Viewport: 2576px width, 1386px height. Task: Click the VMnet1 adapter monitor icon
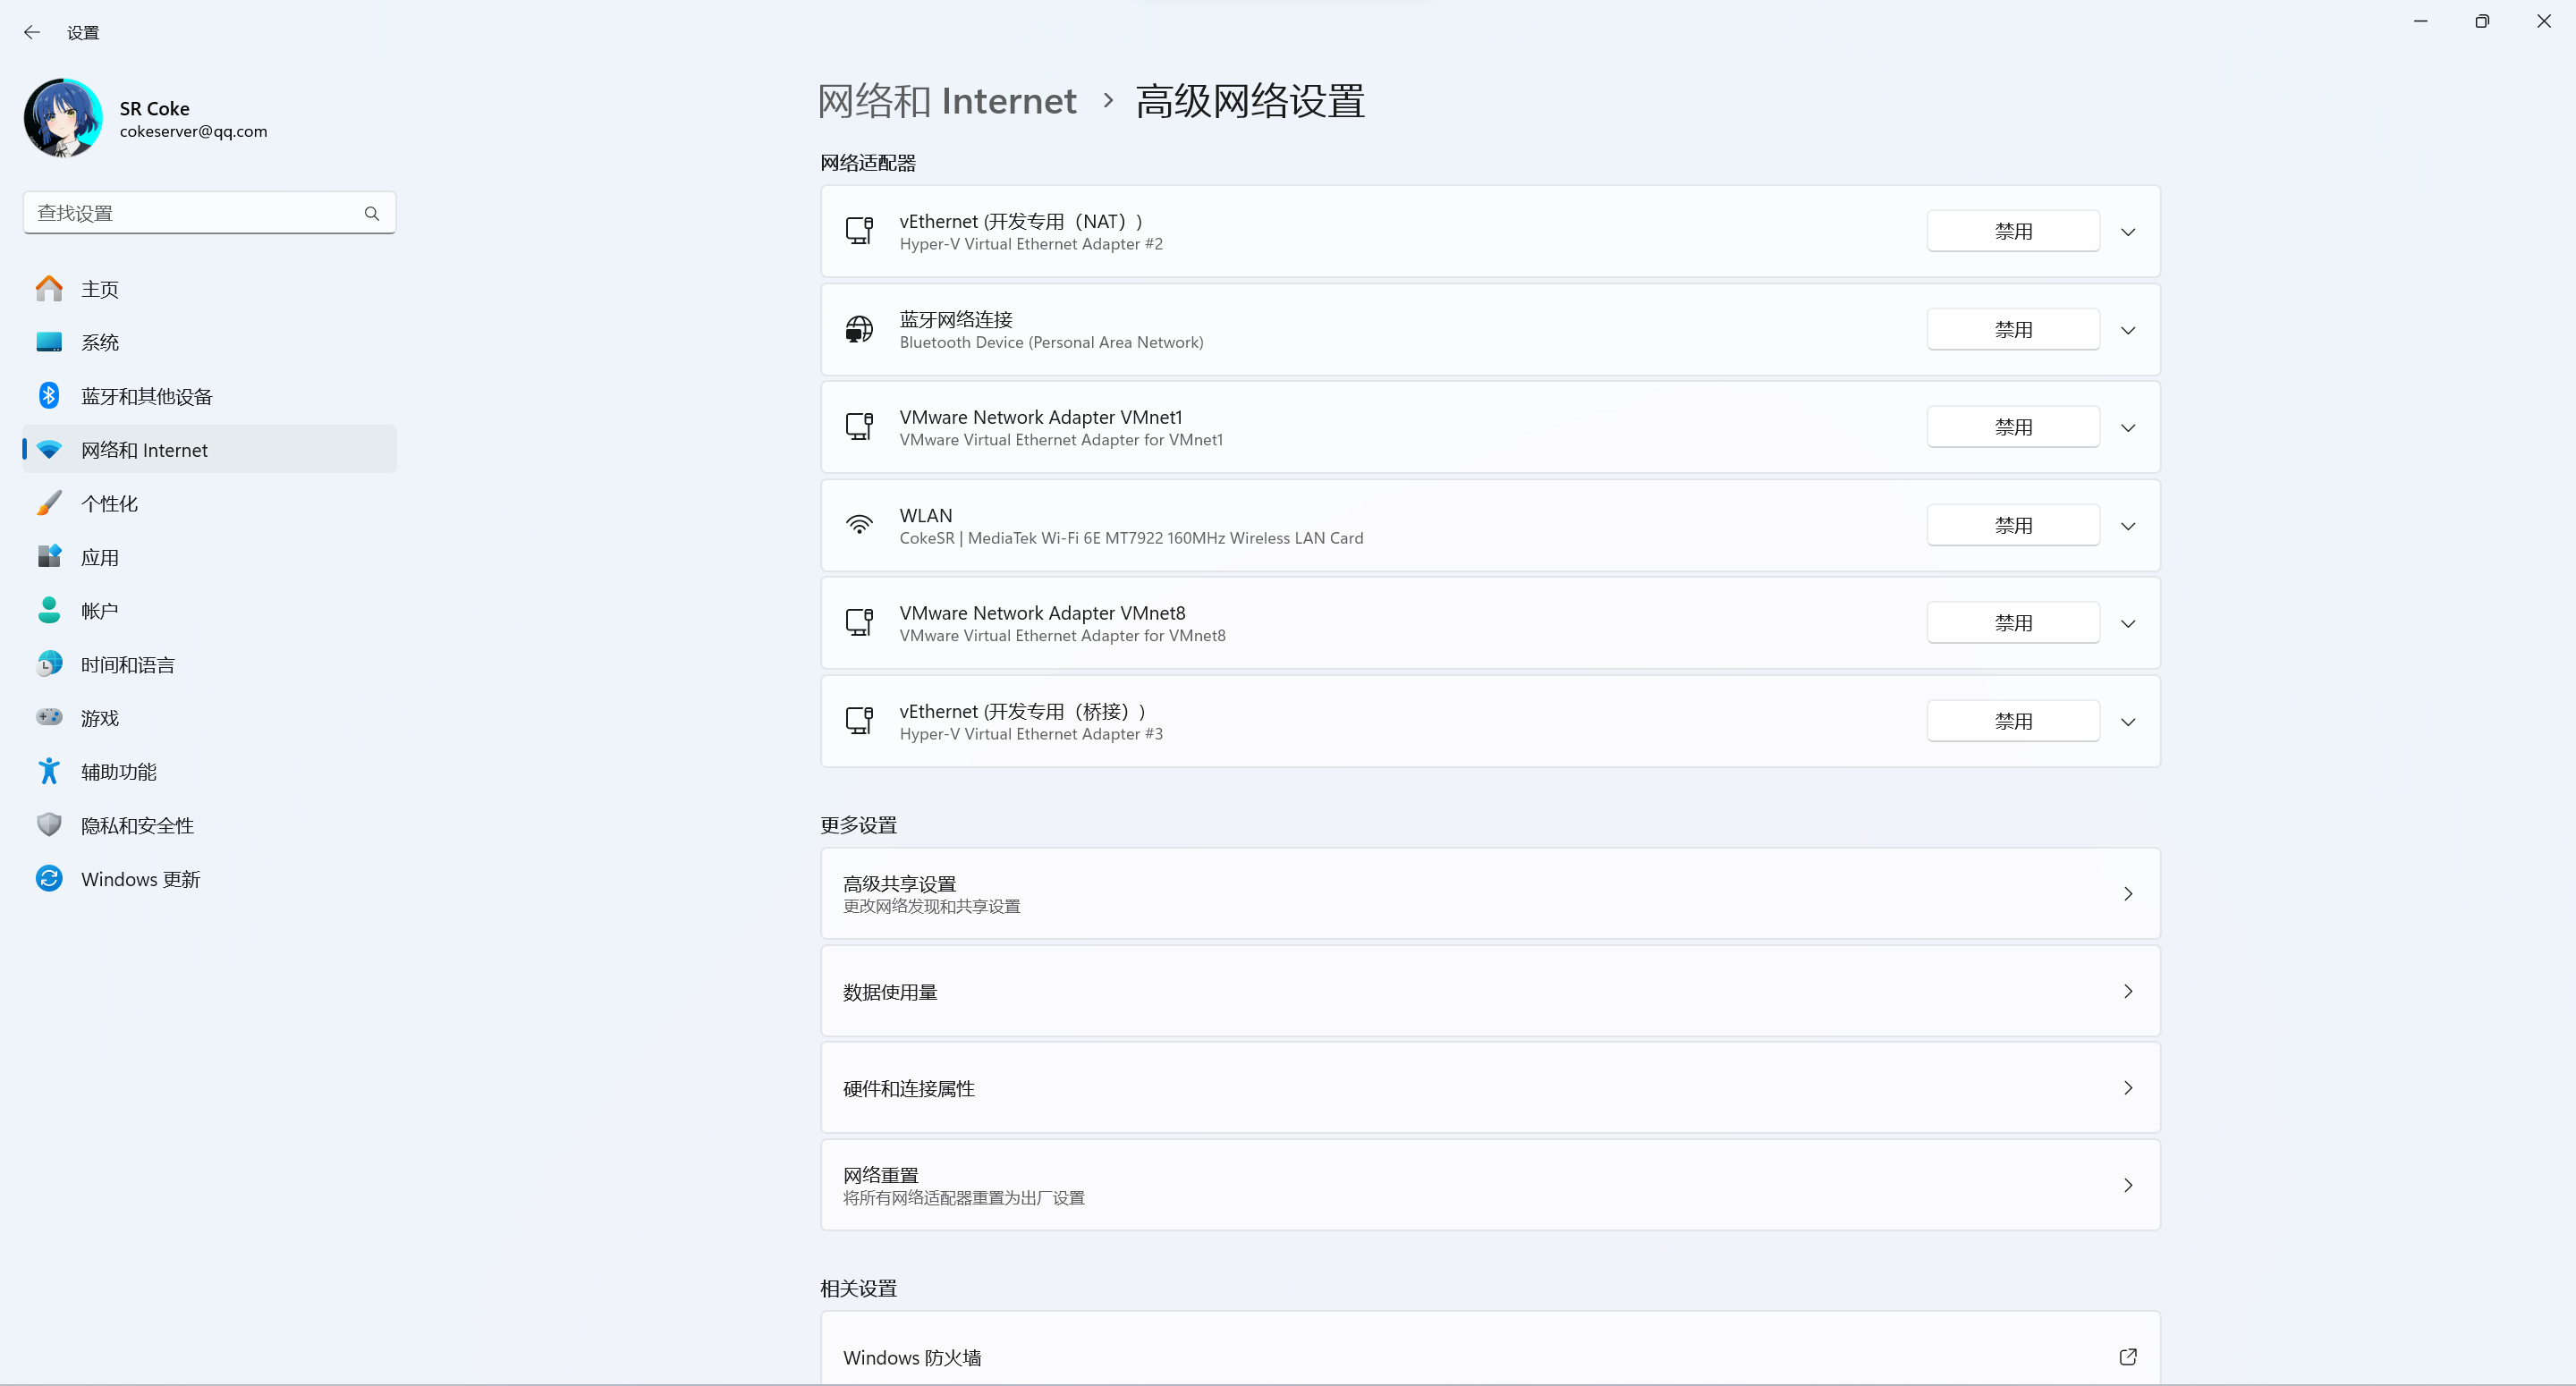coord(859,427)
